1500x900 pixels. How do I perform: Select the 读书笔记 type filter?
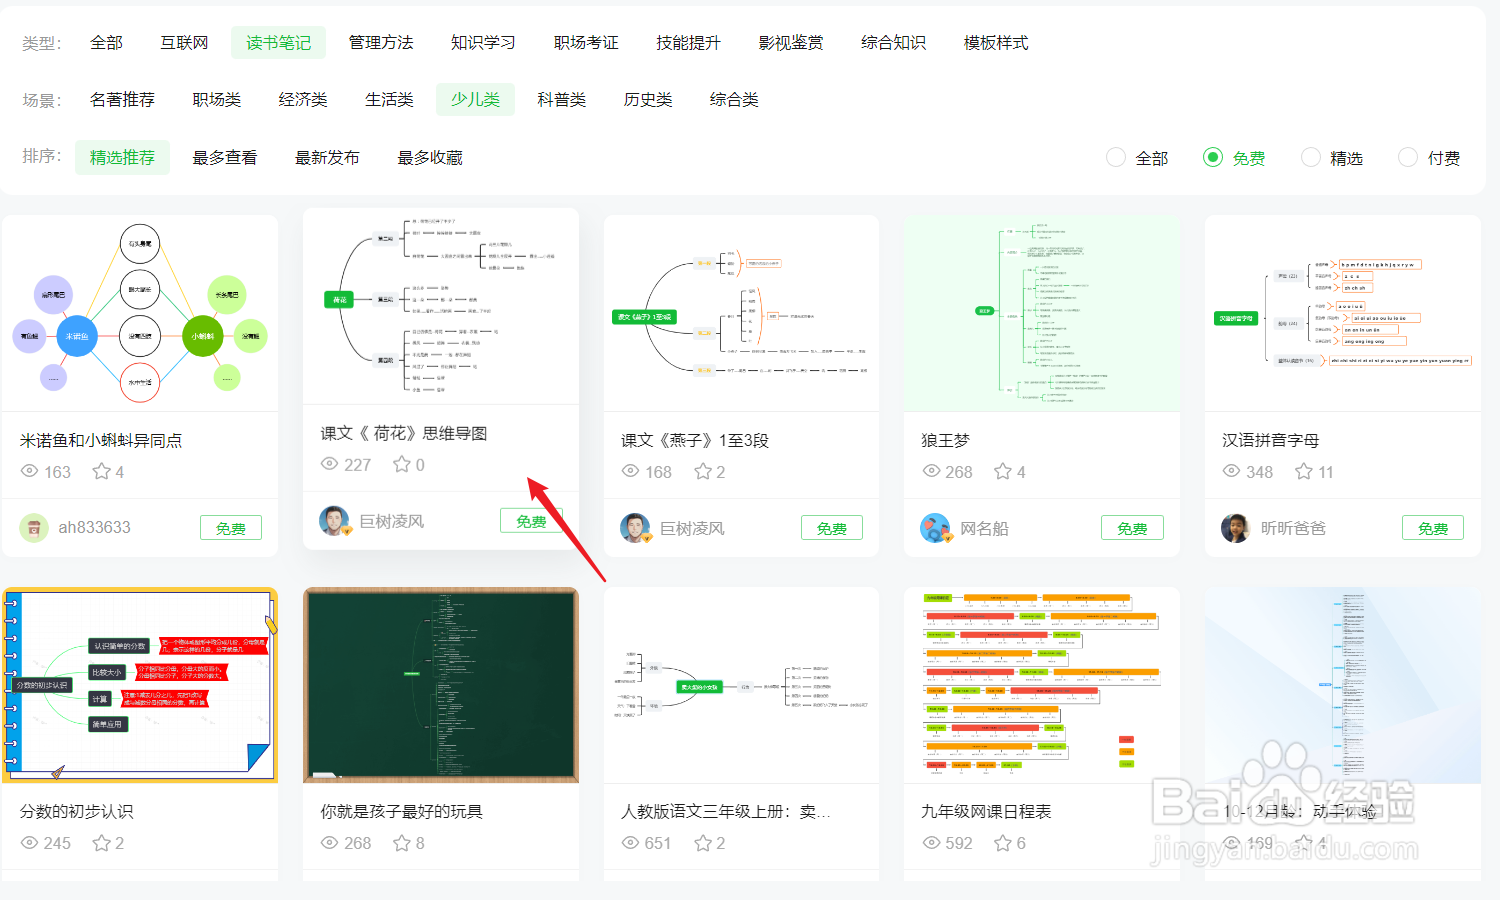coord(278,43)
